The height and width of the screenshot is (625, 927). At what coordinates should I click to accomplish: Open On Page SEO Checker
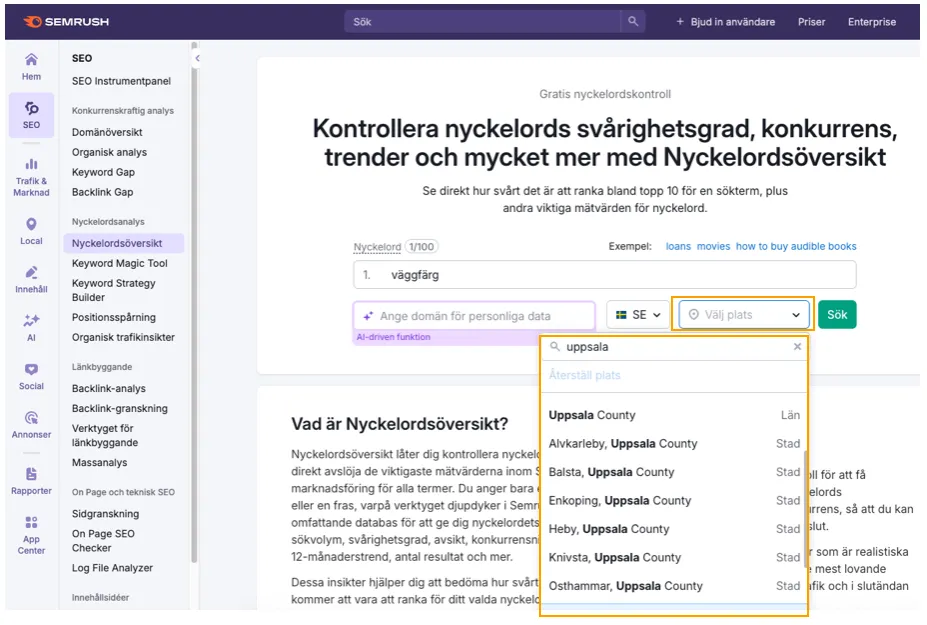[103, 540]
